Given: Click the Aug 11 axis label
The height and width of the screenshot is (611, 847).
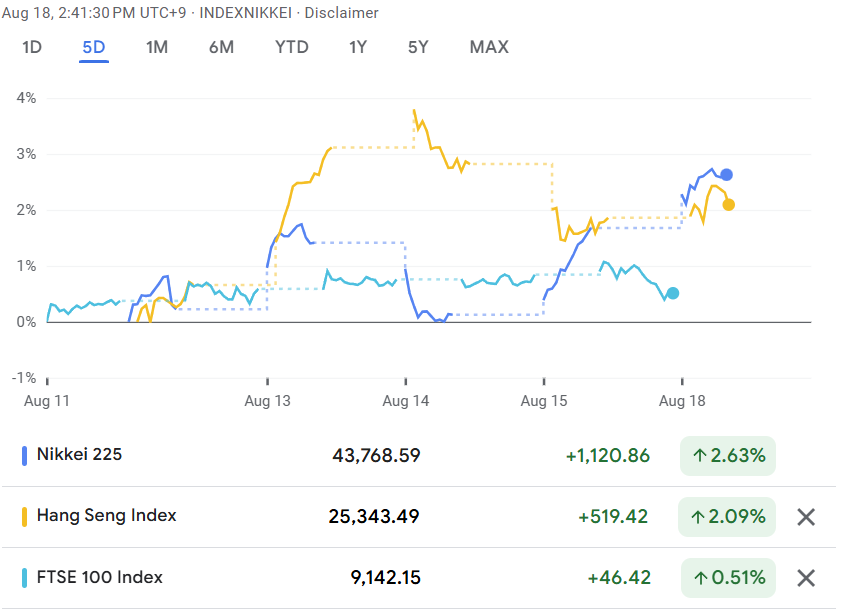Looking at the screenshot, I should tap(47, 401).
